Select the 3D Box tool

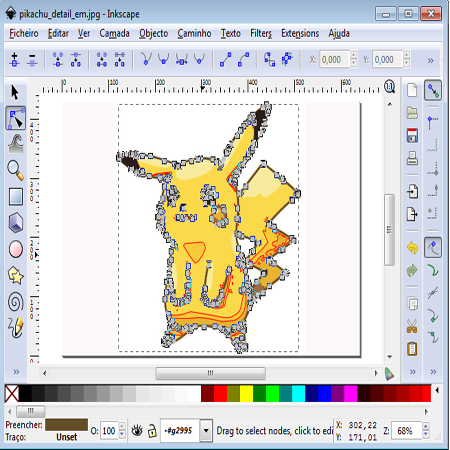[x=15, y=223]
